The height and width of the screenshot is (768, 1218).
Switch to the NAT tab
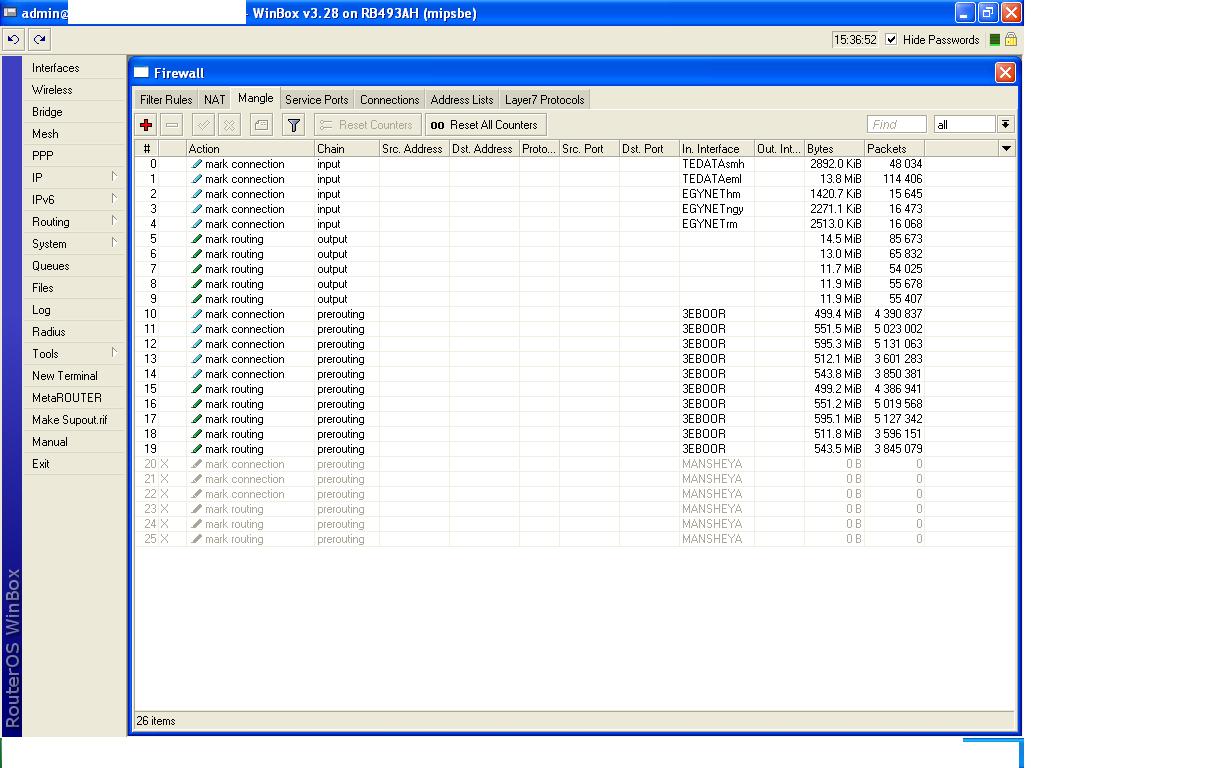pos(215,100)
